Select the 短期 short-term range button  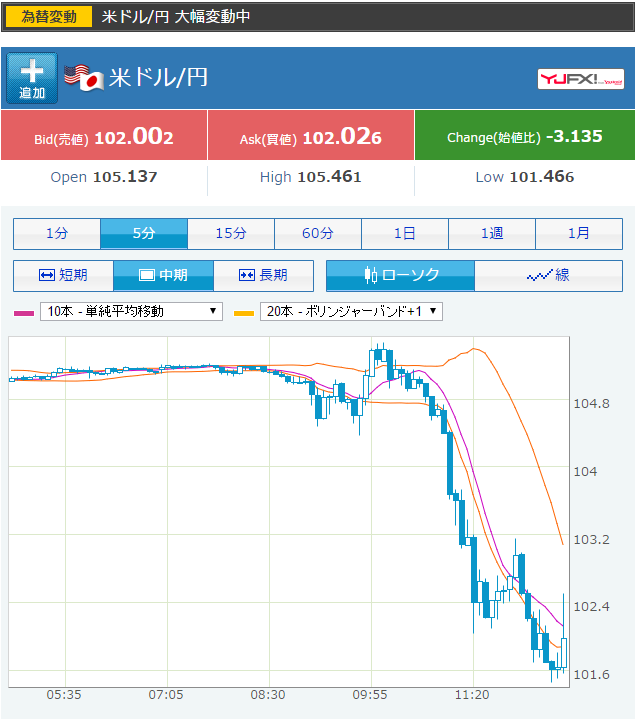click(63, 275)
